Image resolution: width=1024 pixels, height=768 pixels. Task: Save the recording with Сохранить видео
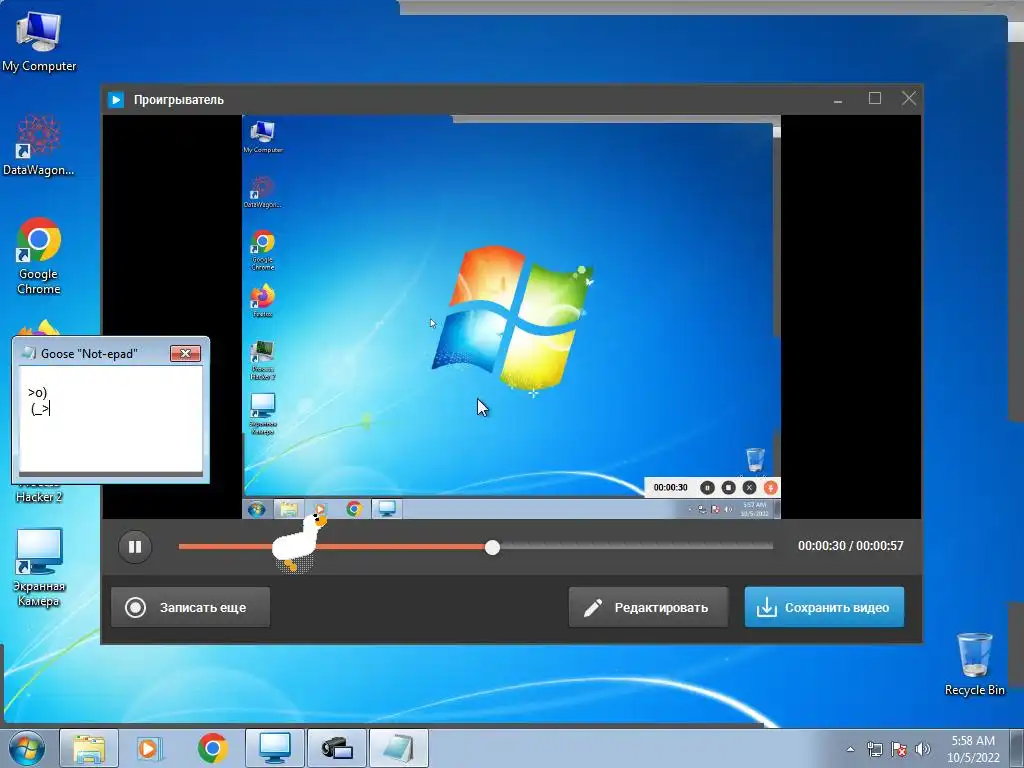[824, 607]
